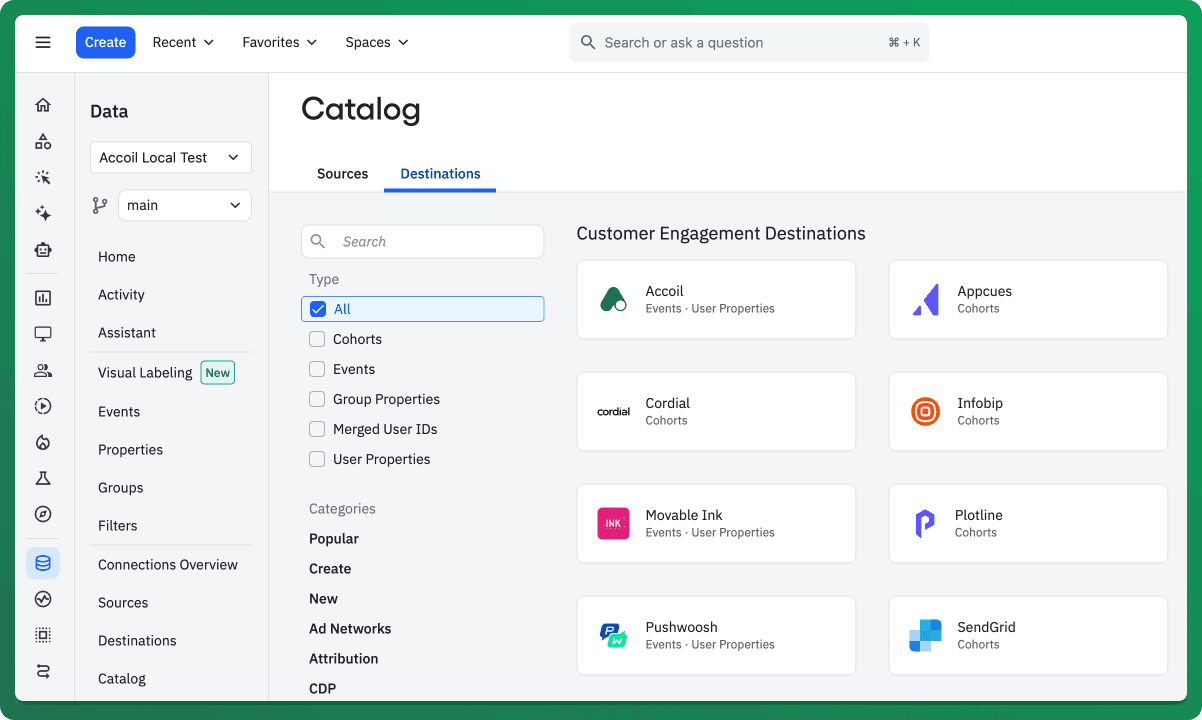Screen dimensions: 1202x720
Task: Open the hamburger menu icon
Action: coord(43,42)
